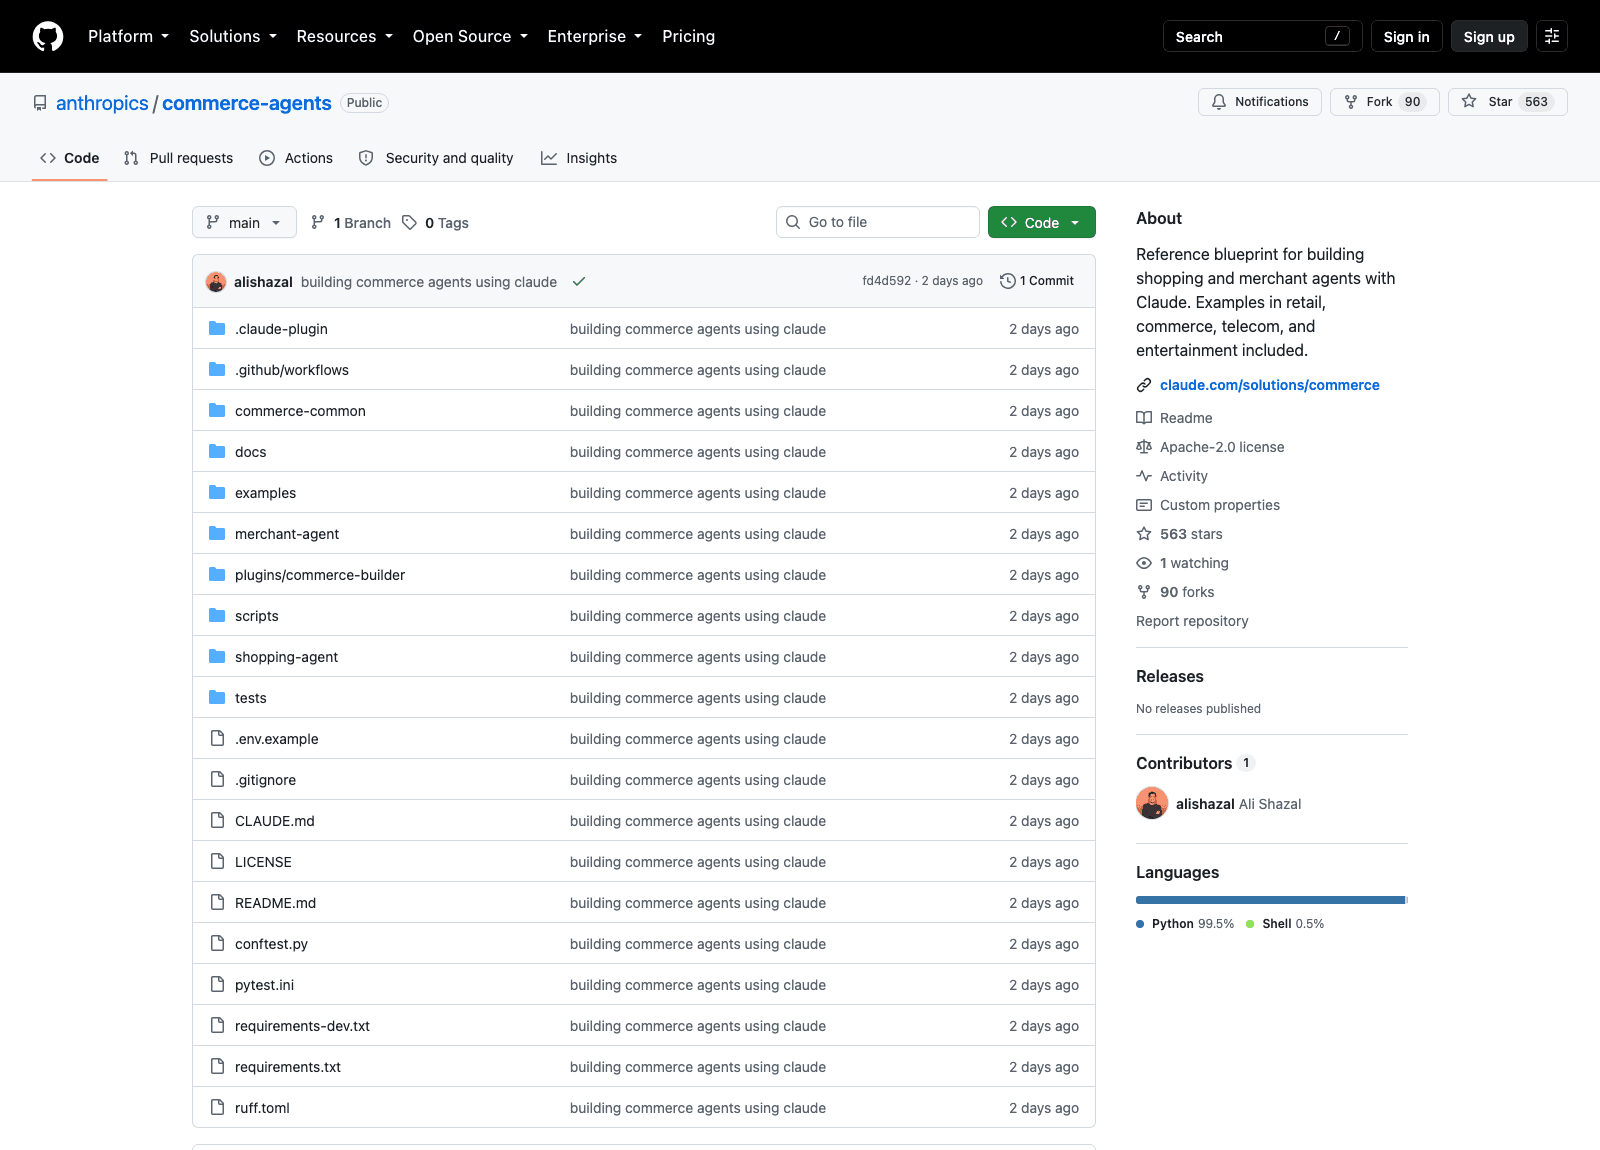
Task: Click the Sign up button
Action: click(1489, 36)
